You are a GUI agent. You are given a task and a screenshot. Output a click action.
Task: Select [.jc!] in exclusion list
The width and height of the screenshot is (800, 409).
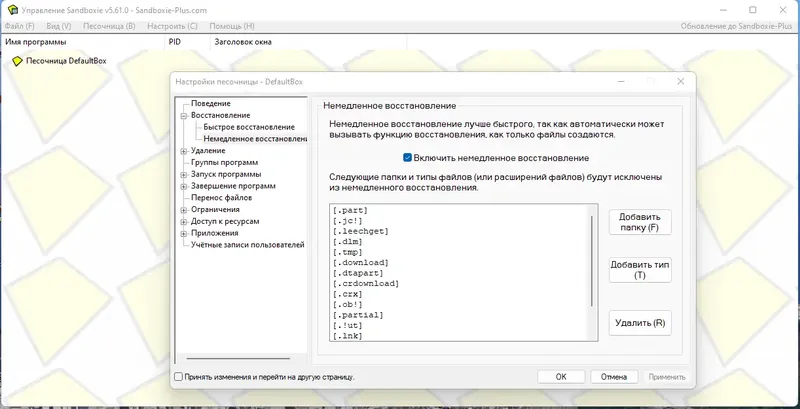pos(347,221)
